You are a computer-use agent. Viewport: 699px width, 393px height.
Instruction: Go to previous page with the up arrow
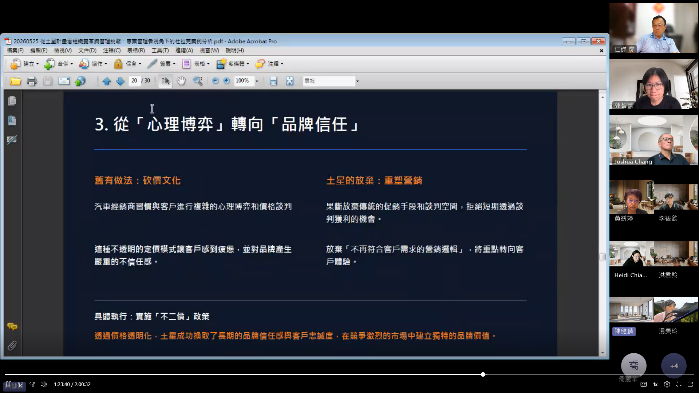(x=107, y=81)
